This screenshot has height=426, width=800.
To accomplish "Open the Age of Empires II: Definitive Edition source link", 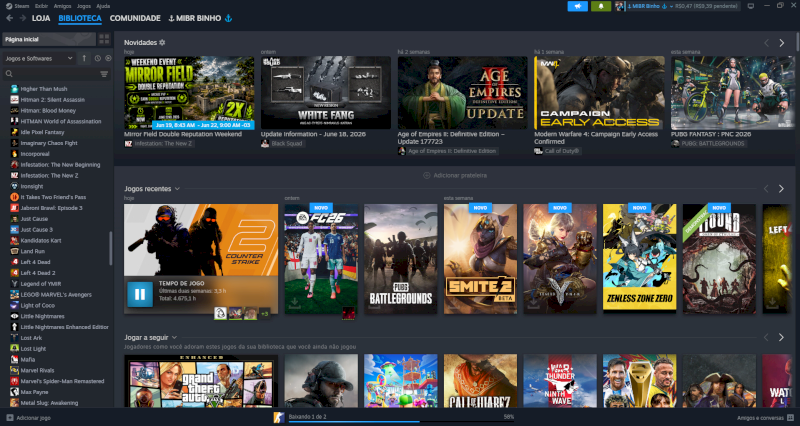I will (x=452, y=151).
